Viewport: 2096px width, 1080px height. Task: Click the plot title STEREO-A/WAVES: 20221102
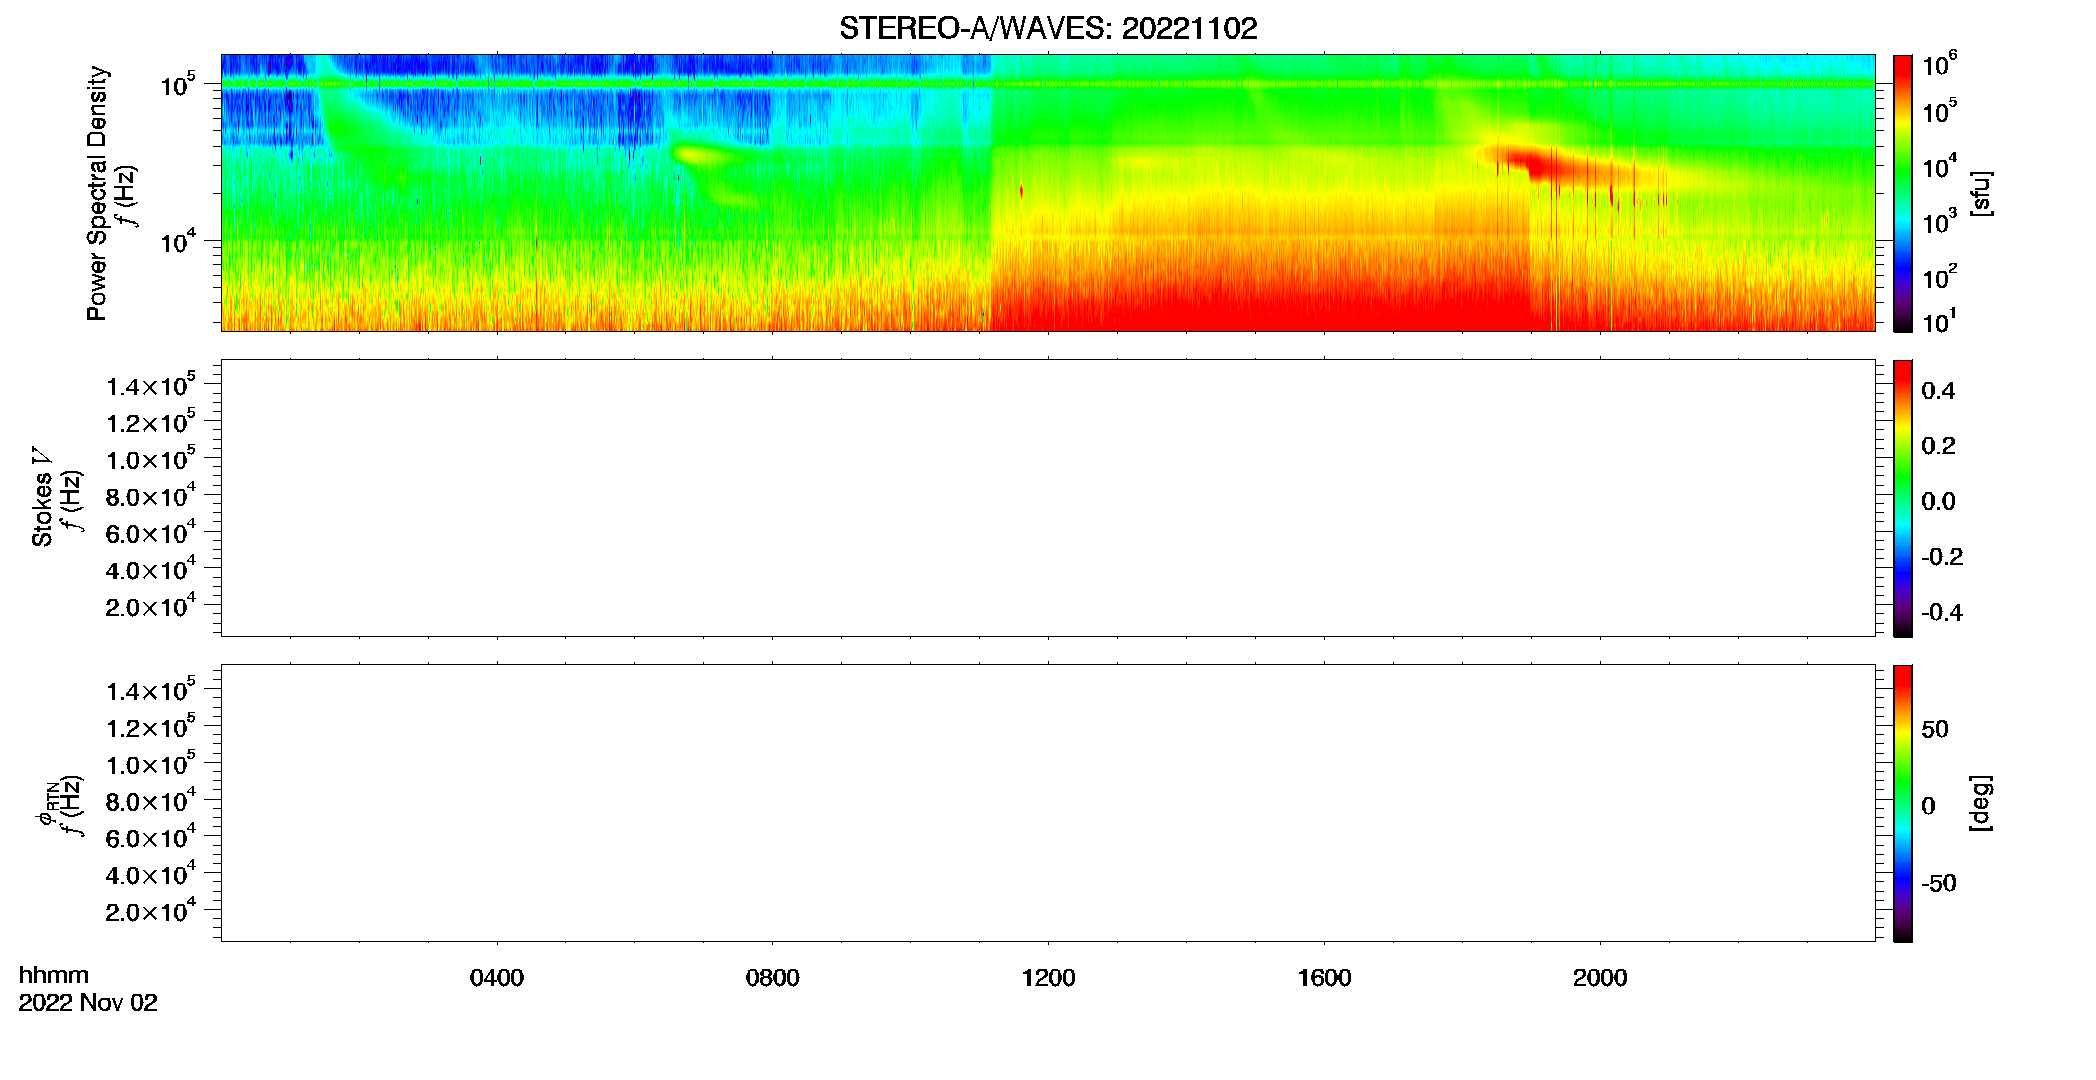(1048, 28)
